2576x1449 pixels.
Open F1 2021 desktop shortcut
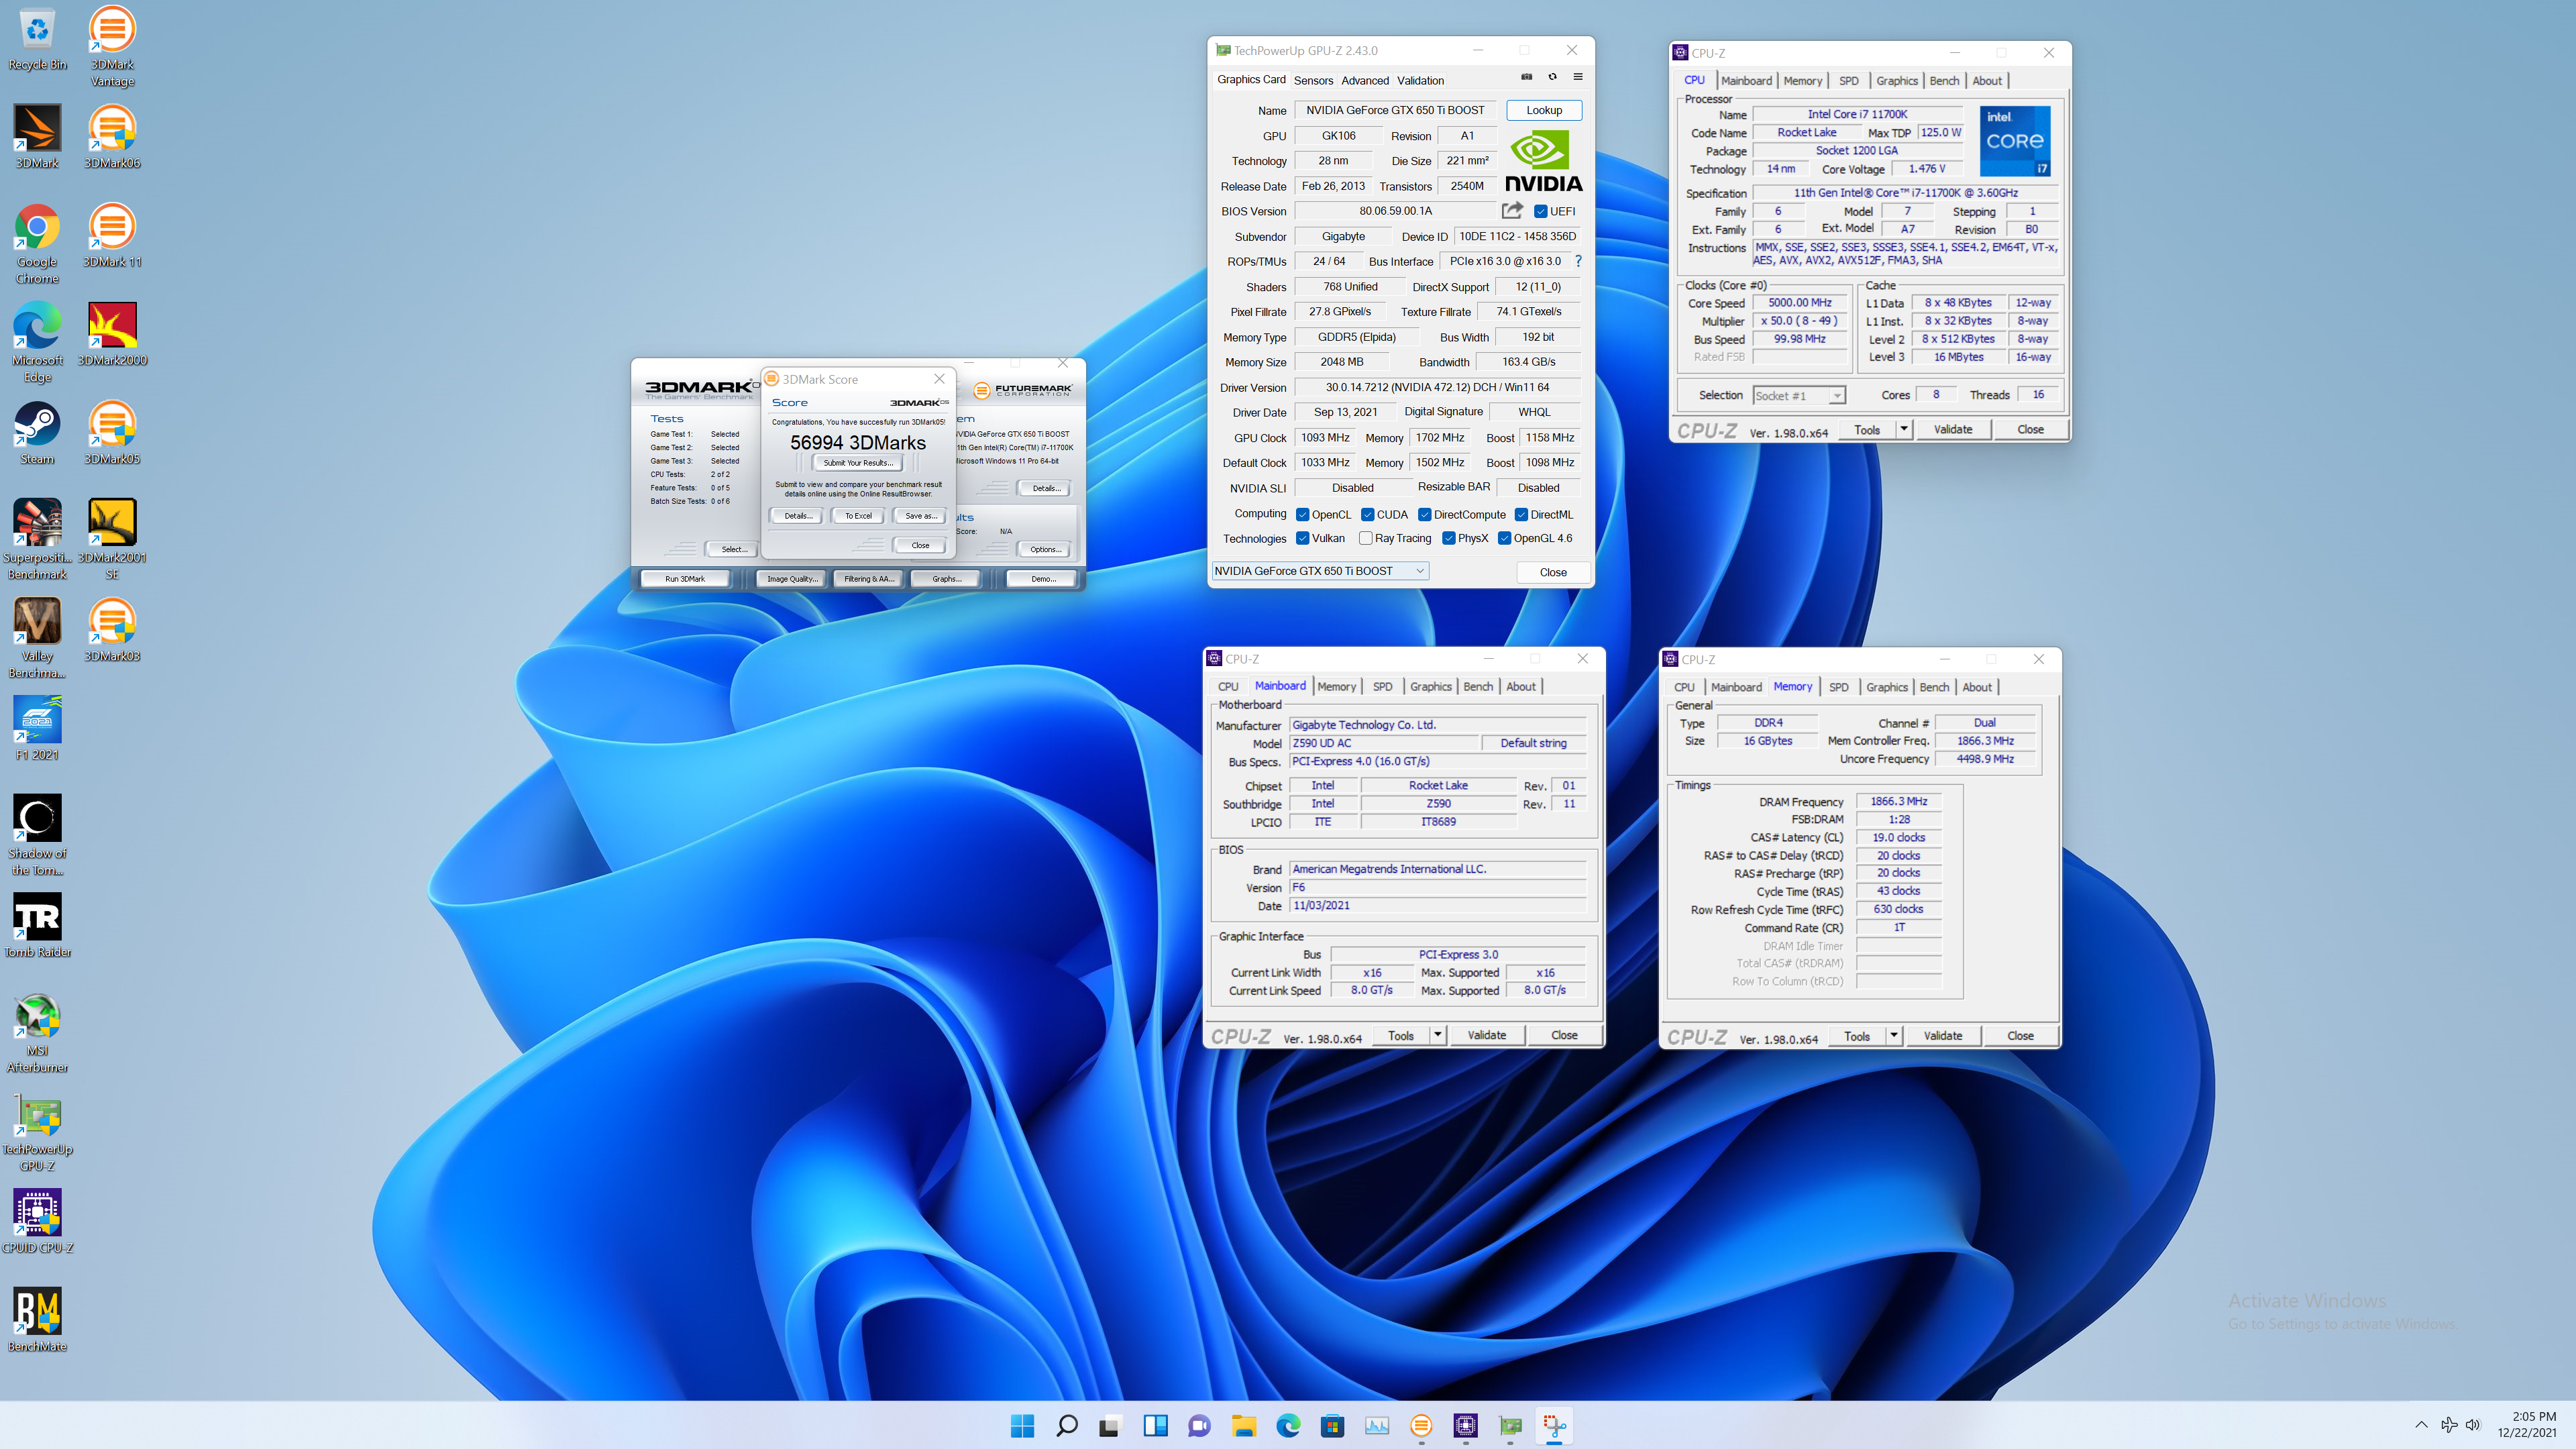click(37, 729)
